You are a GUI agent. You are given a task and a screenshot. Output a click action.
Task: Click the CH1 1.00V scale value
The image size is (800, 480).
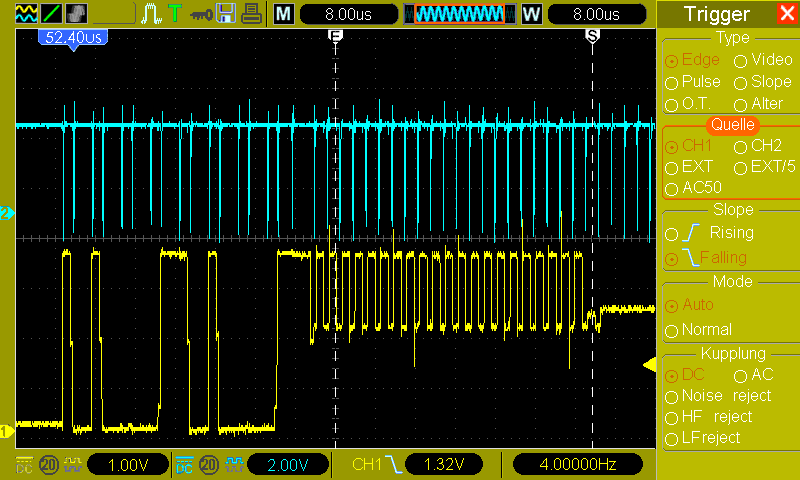click(128, 464)
